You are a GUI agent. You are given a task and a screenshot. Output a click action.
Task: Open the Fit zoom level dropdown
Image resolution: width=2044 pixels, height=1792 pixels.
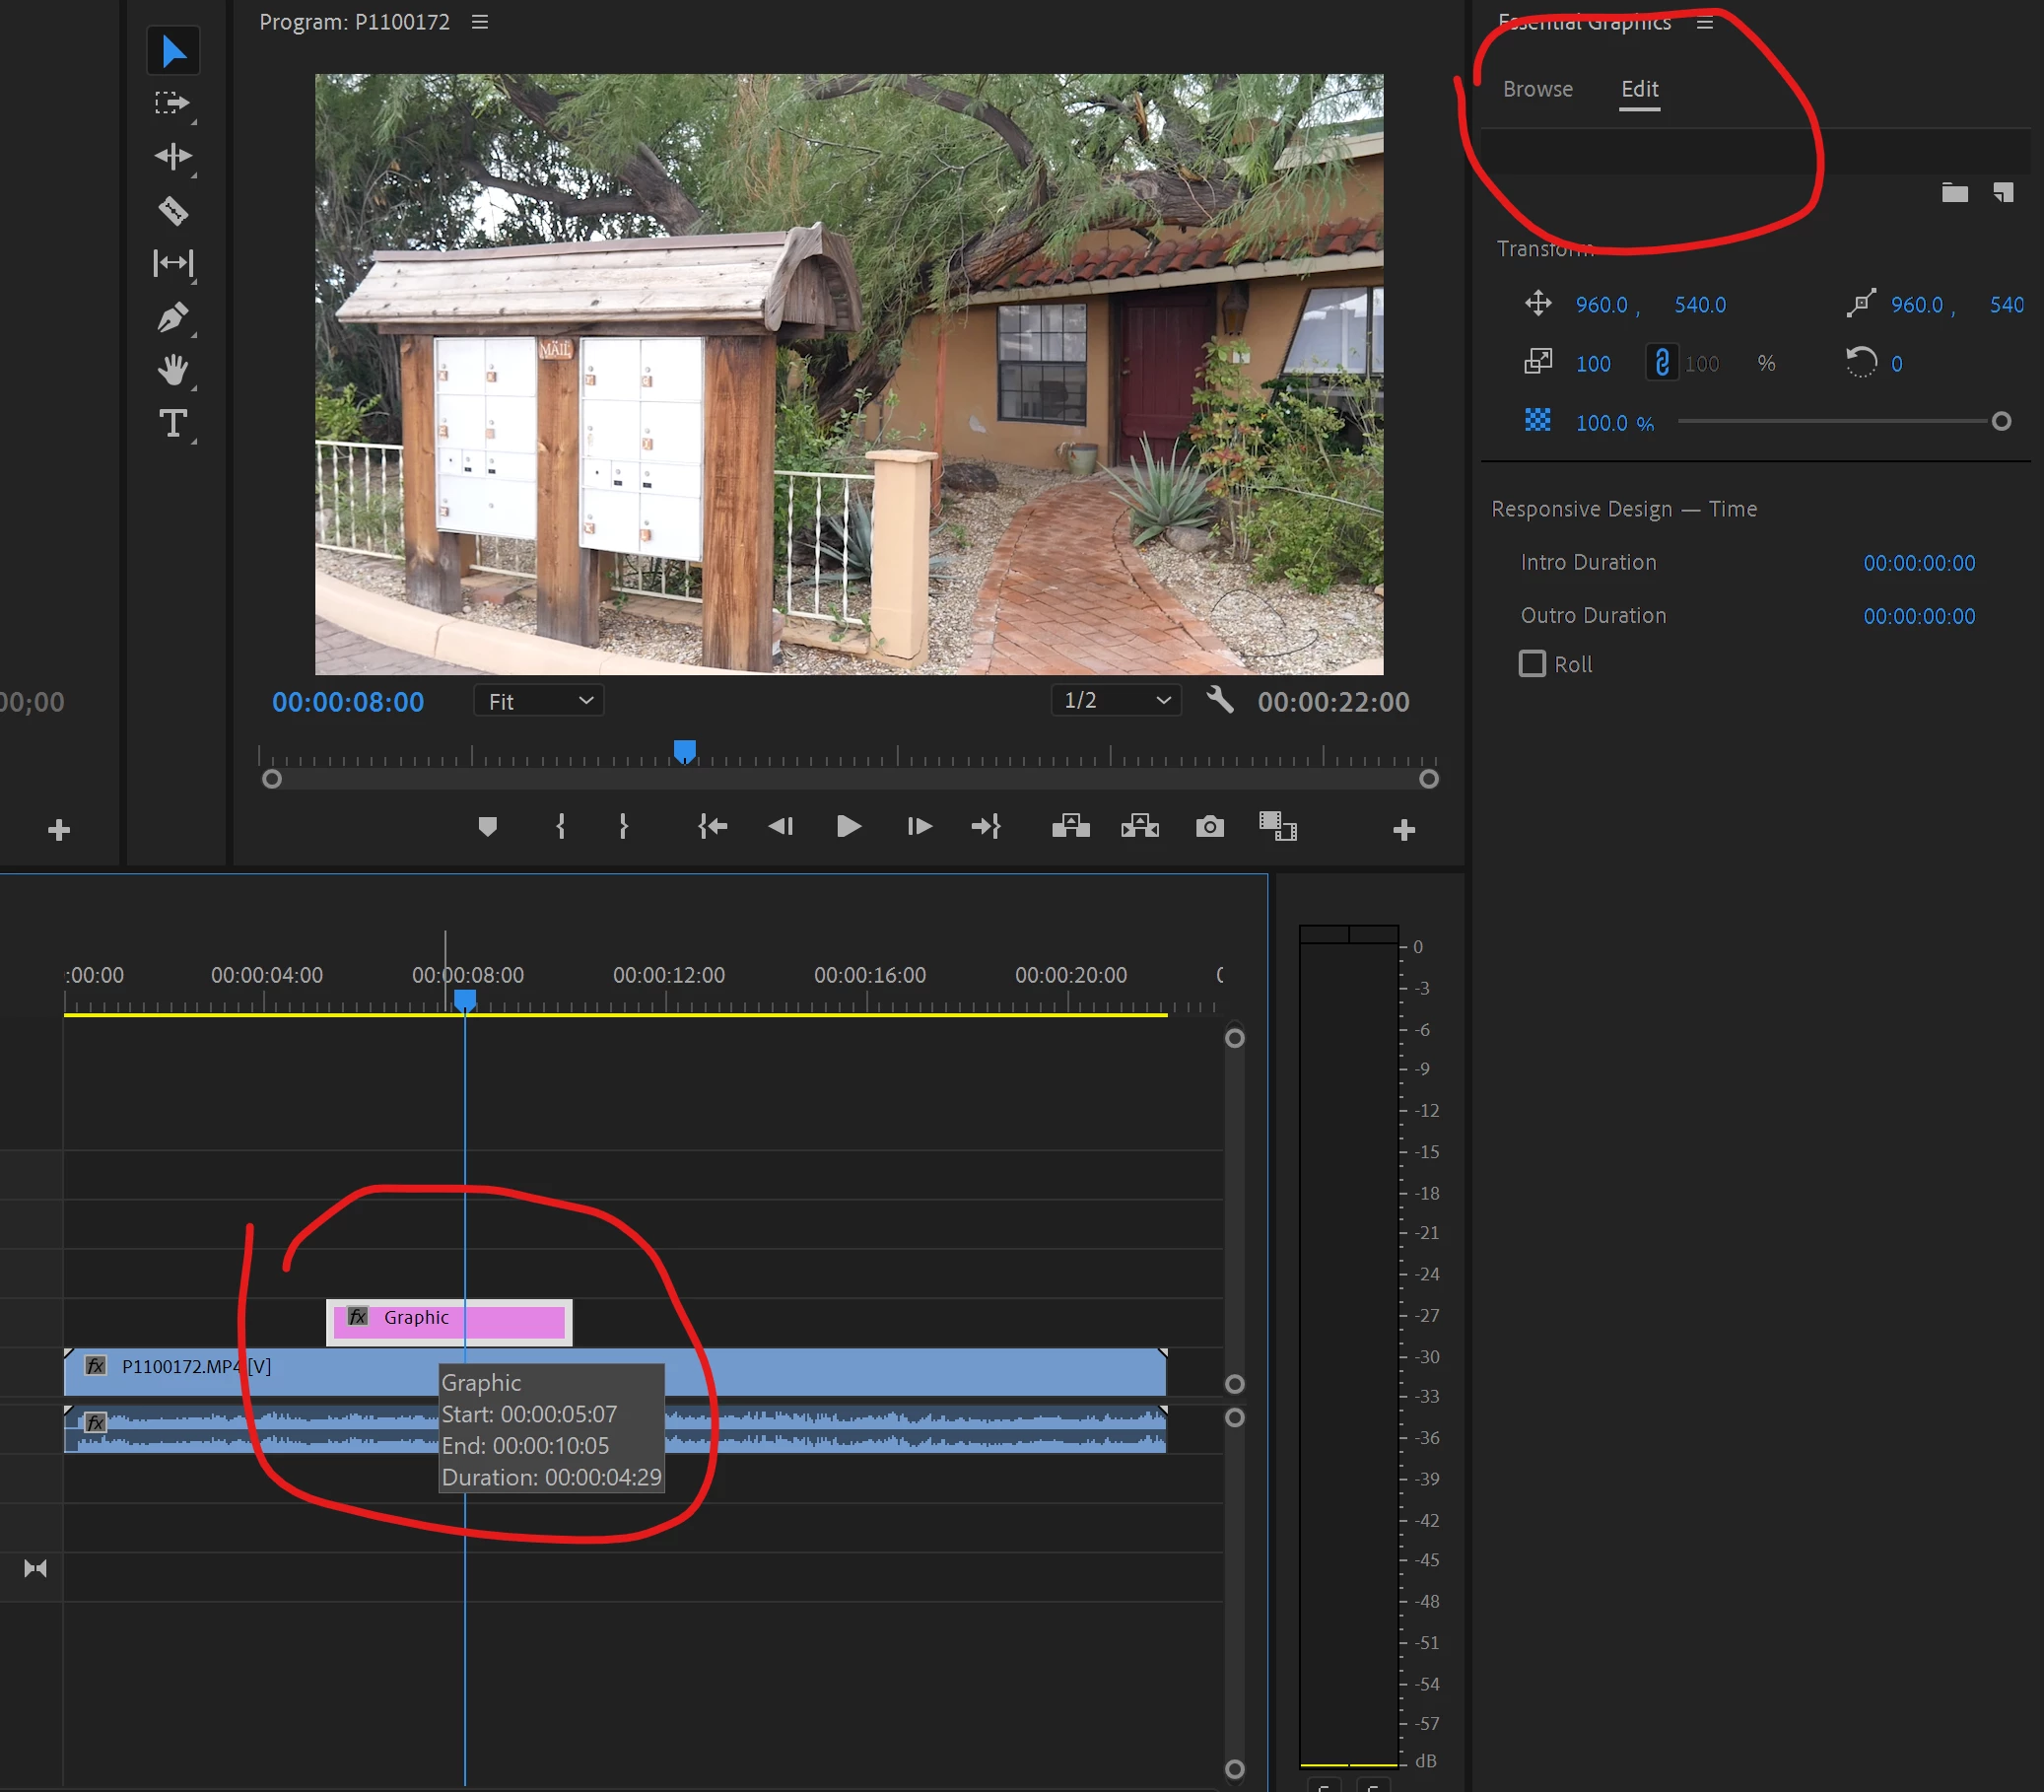click(x=539, y=701)
